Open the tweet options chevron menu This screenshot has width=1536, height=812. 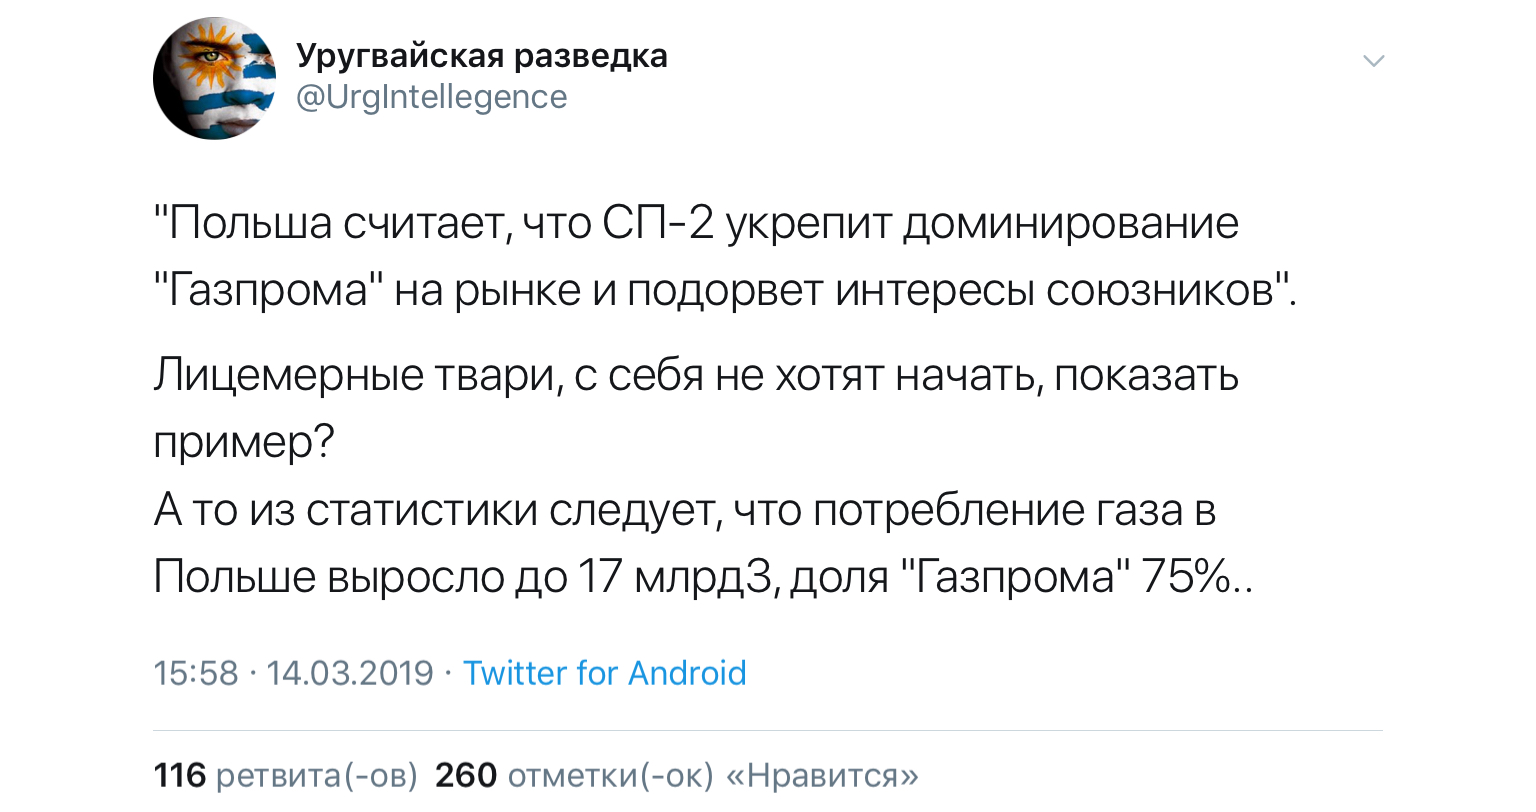pyautogui.click(x=1374, y=61)
